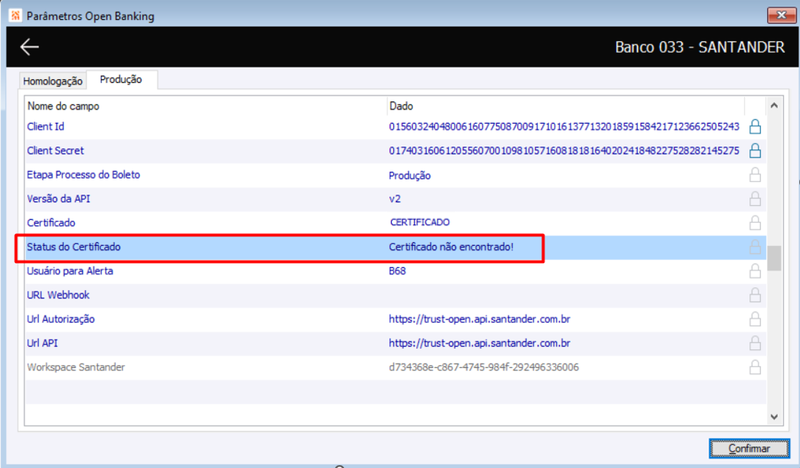The width and height of the screenshot is (800, 468).
Task: Select the 'Status do Certificado' field name
Action: click(73, 247)
